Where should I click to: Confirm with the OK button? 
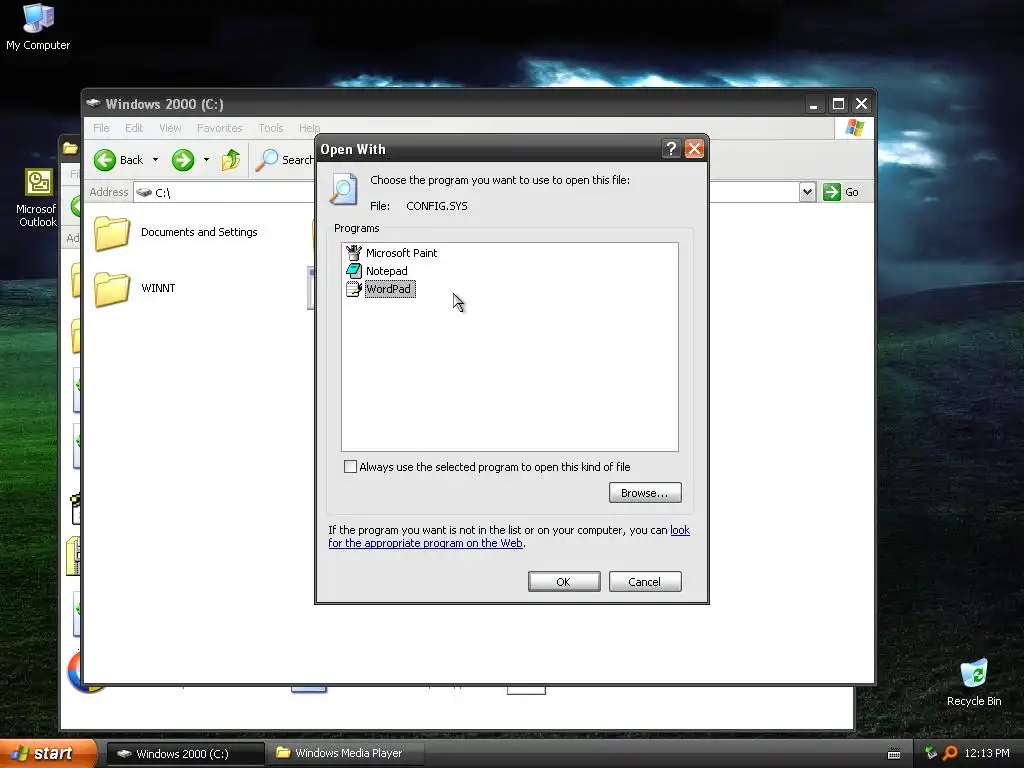point(564,581)
